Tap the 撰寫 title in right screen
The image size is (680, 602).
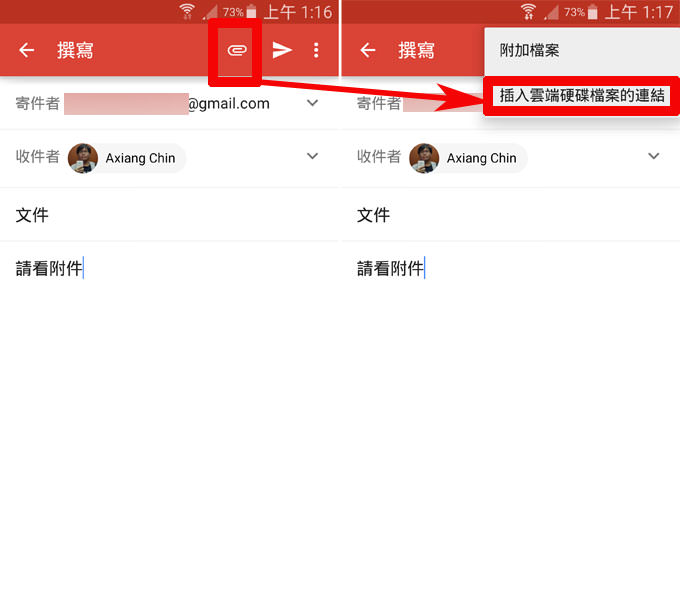point(416,50)
